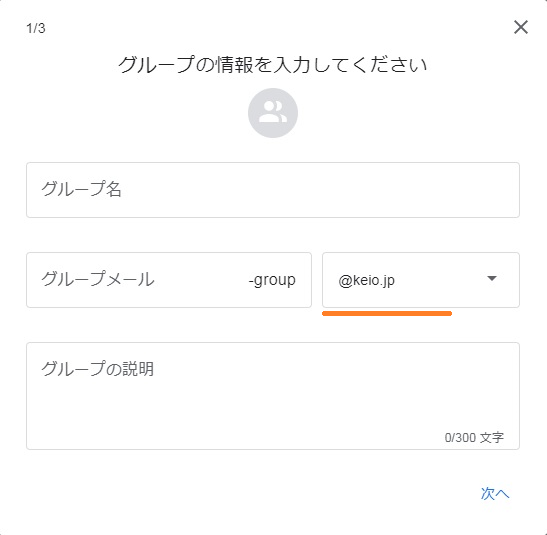Click the @keio.jp text in the selector
Viewport: 547px width, 535px height.
point(367,280)
